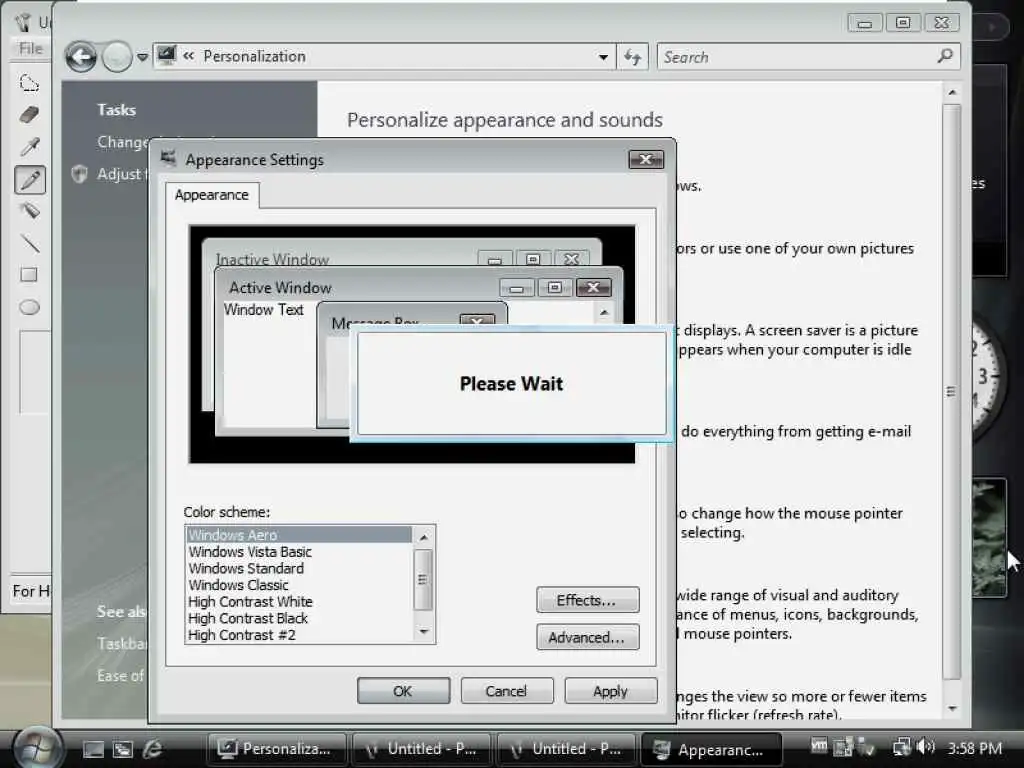The image size is (1024, 768).
Task: Click the Search input field
Action: 797,57
